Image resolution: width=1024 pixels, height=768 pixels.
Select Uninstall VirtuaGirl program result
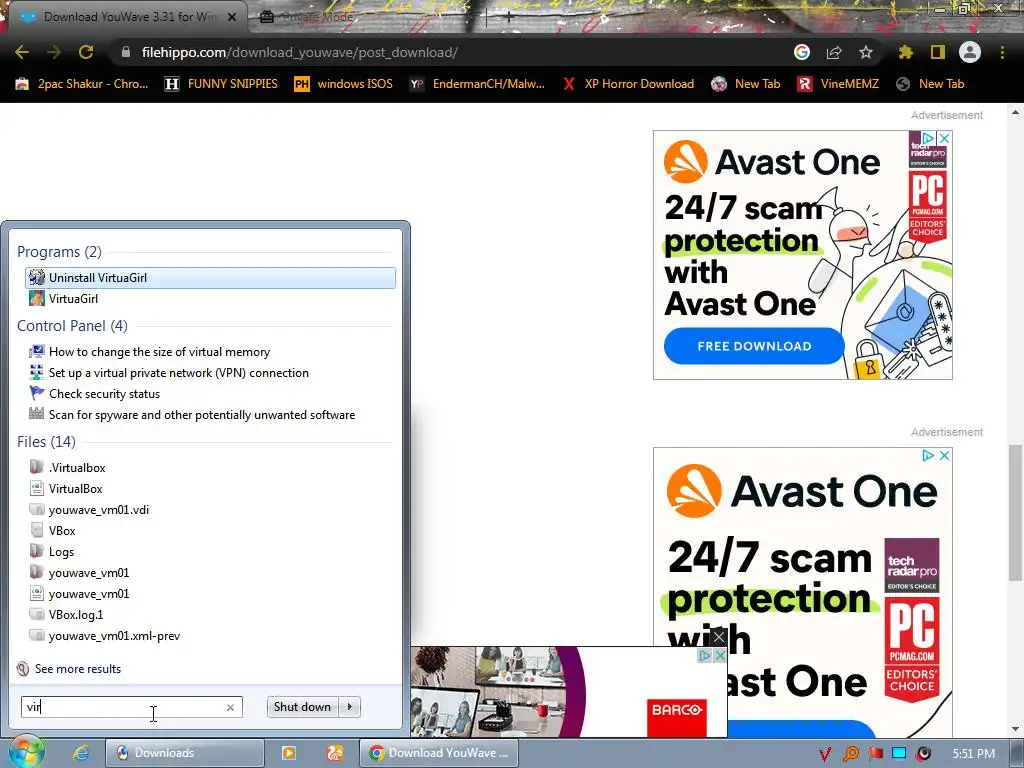coord(210,278)
